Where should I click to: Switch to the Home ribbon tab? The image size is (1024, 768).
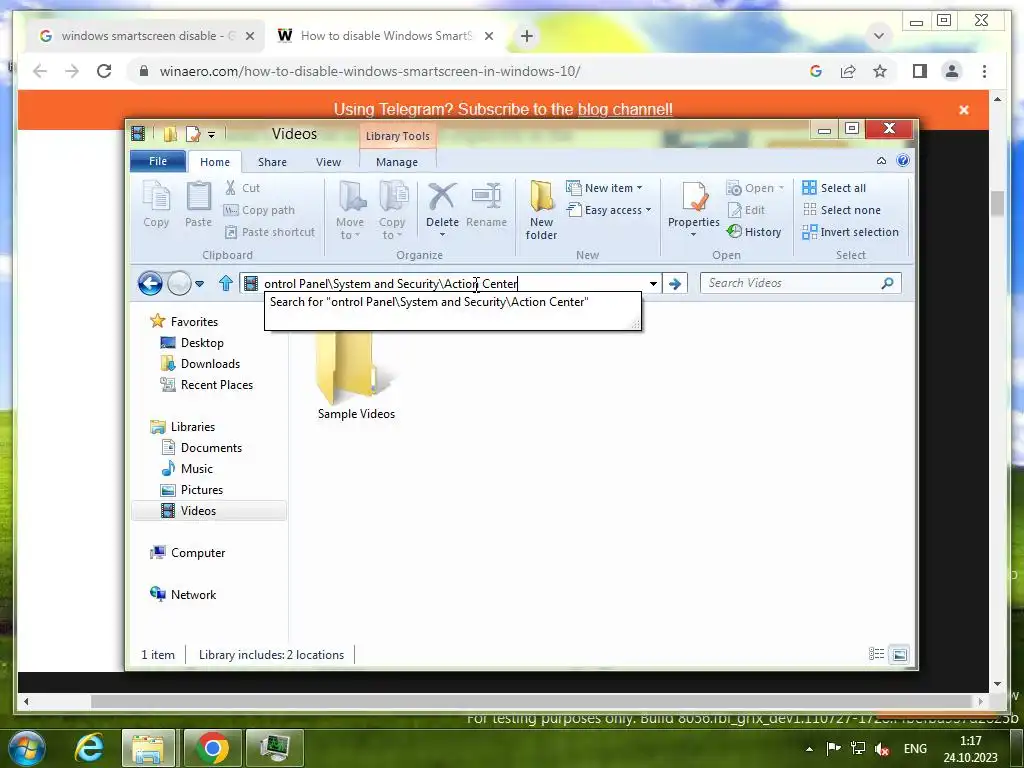215,162
